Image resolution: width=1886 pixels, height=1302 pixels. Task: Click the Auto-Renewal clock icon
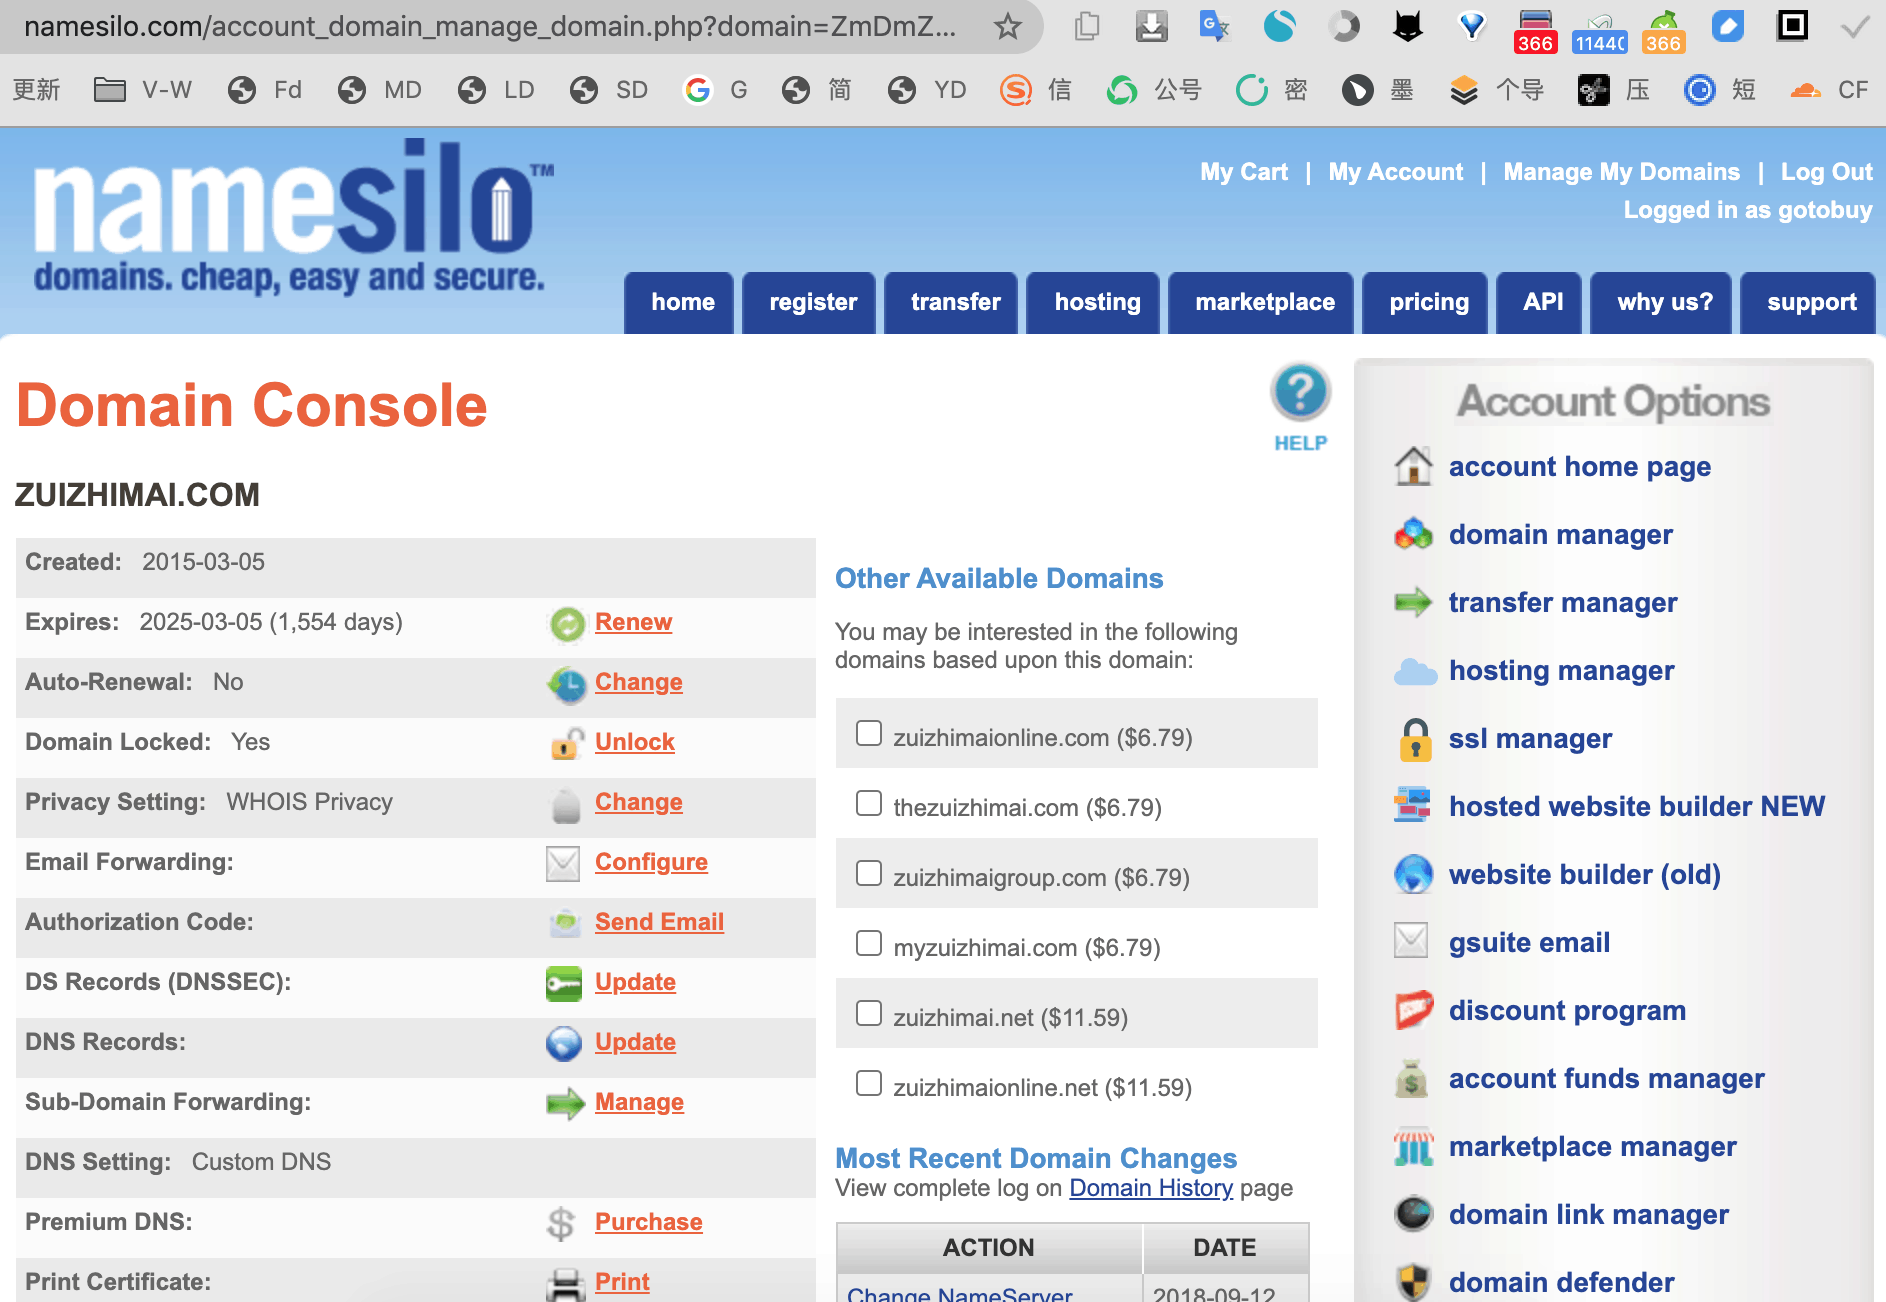tap(566, 684)
